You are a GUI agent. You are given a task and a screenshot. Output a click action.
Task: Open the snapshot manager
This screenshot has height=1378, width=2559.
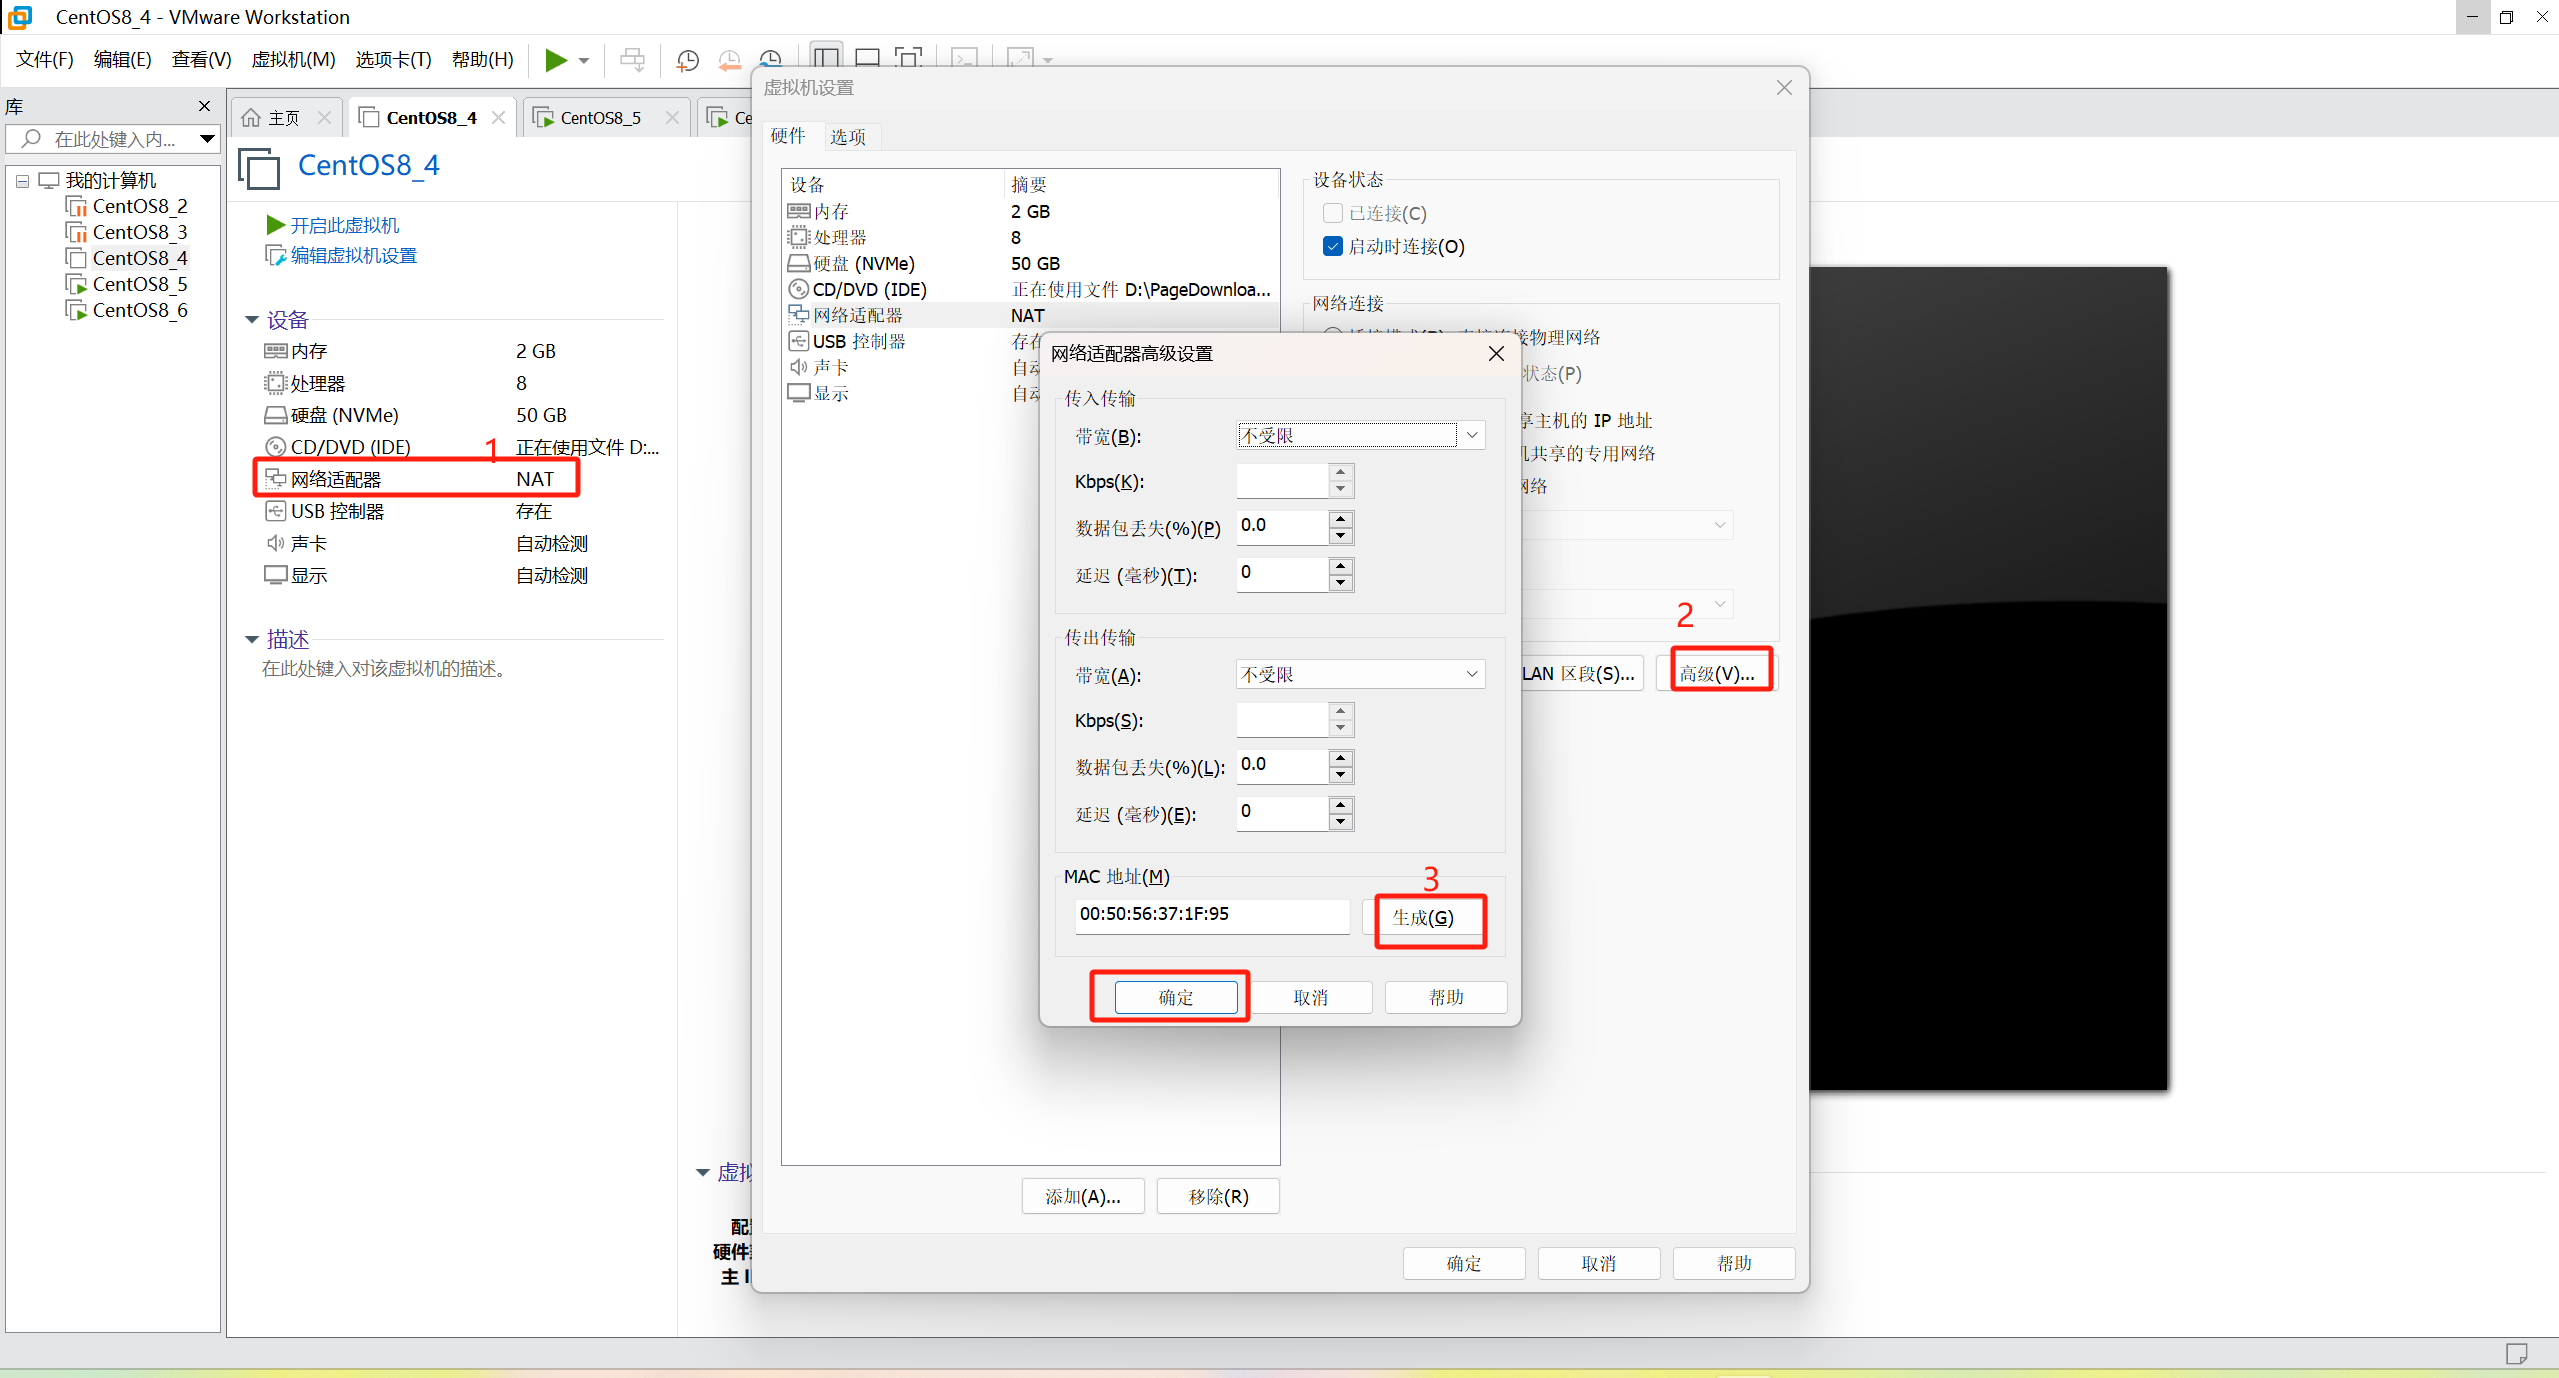point(771,60)
